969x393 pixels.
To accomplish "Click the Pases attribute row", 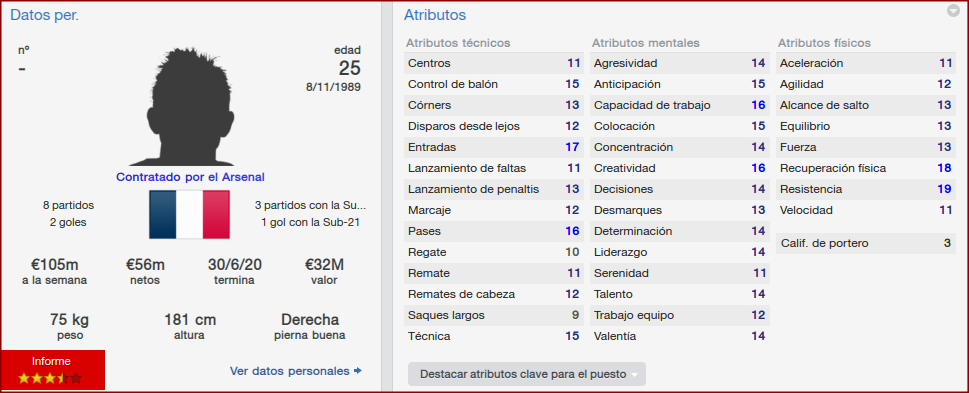I will pyautogui.click(x=494, y=231).
